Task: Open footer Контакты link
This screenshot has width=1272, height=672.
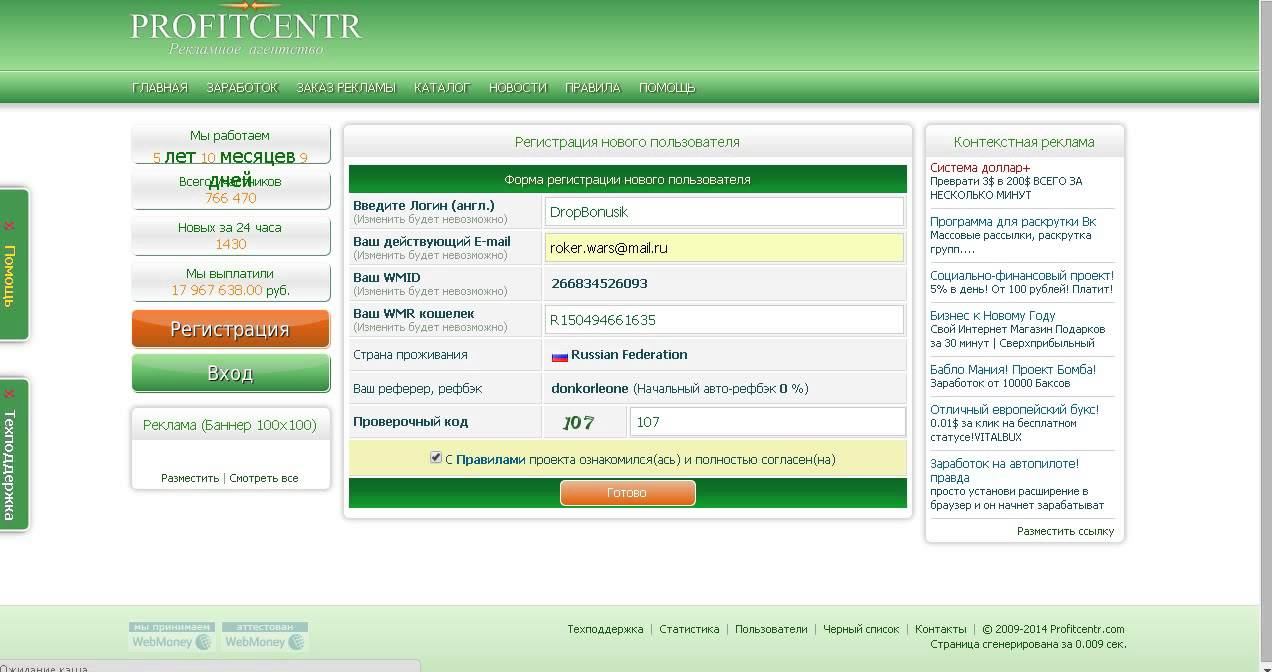Action: coord(941,630)
